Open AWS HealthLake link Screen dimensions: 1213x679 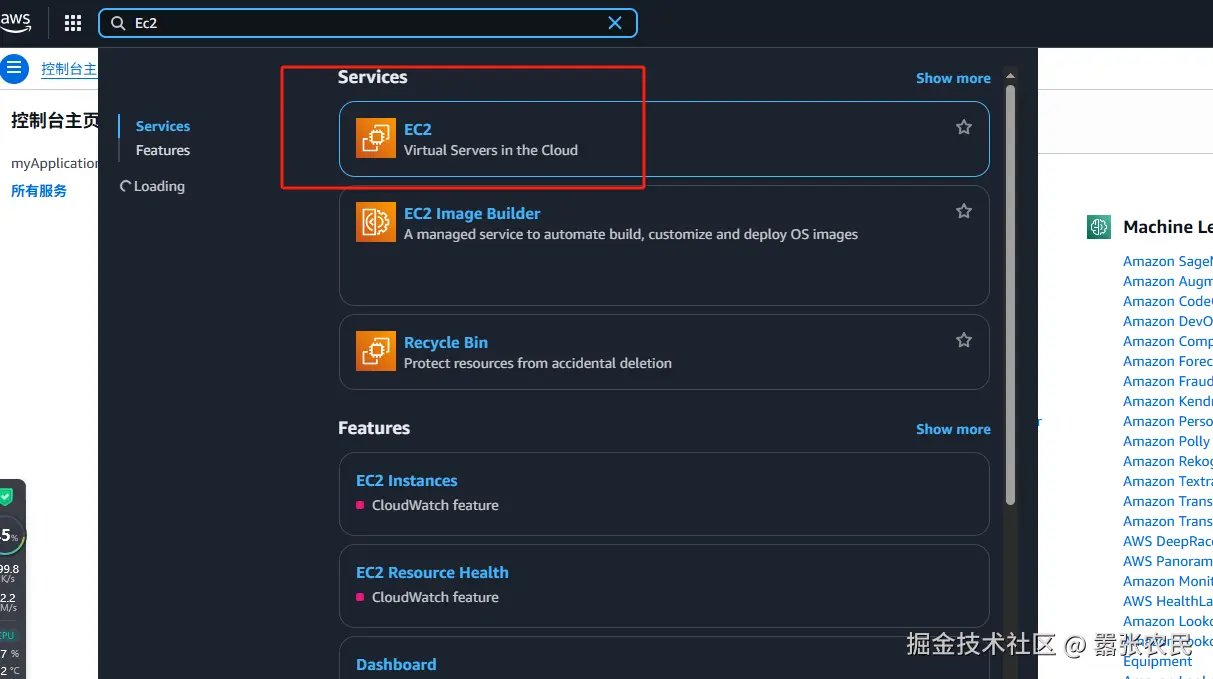[x=1167, y=601]
